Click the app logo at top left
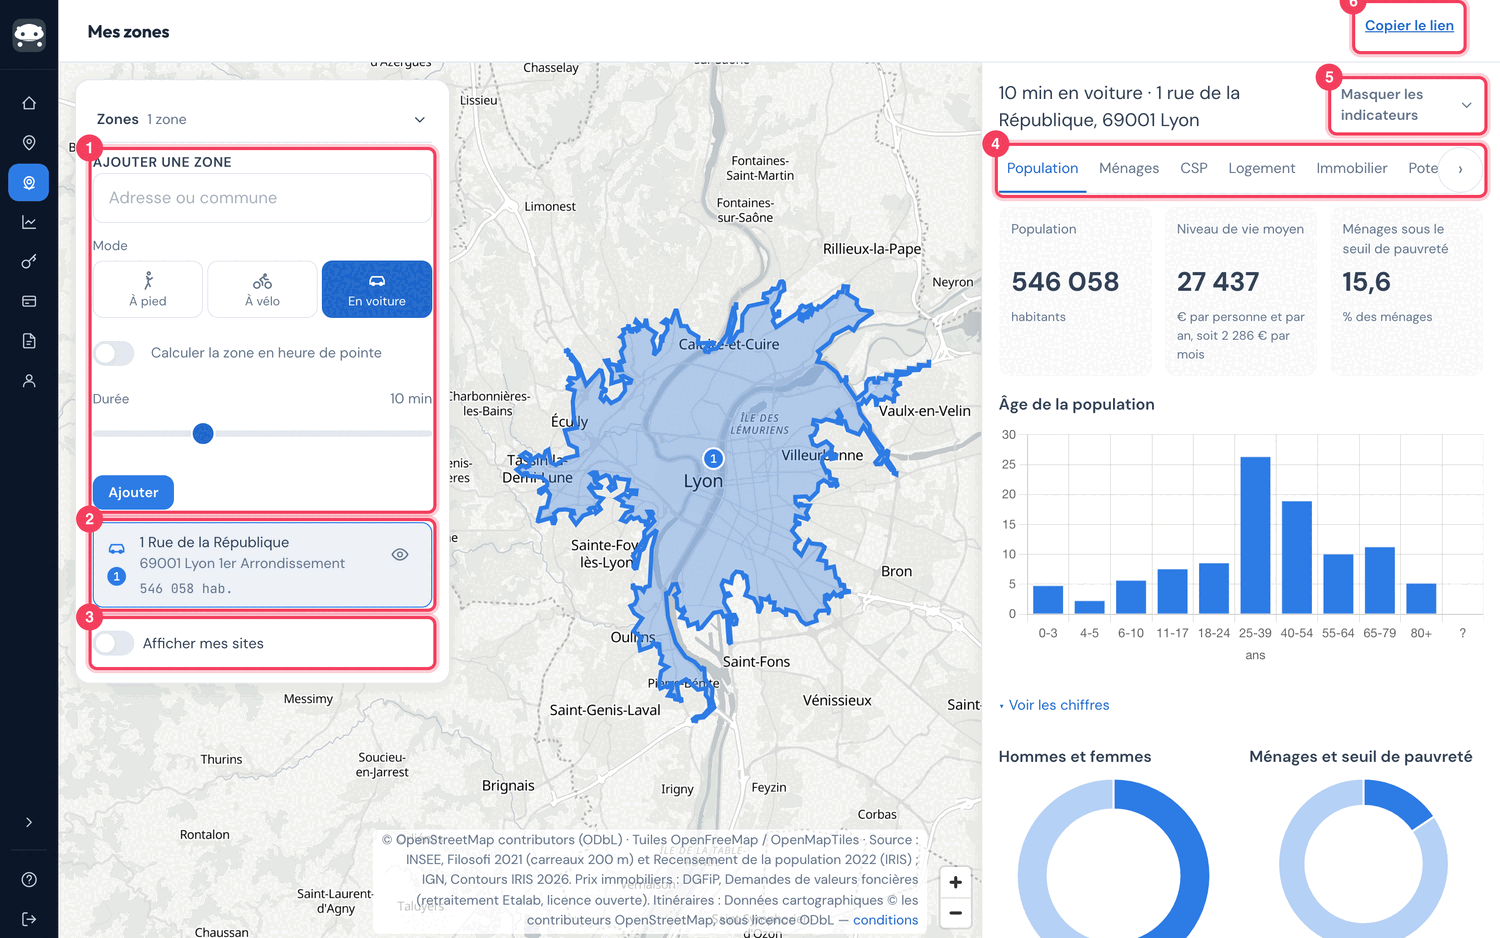The image size is (1500, 938). (x=29, y=35)
